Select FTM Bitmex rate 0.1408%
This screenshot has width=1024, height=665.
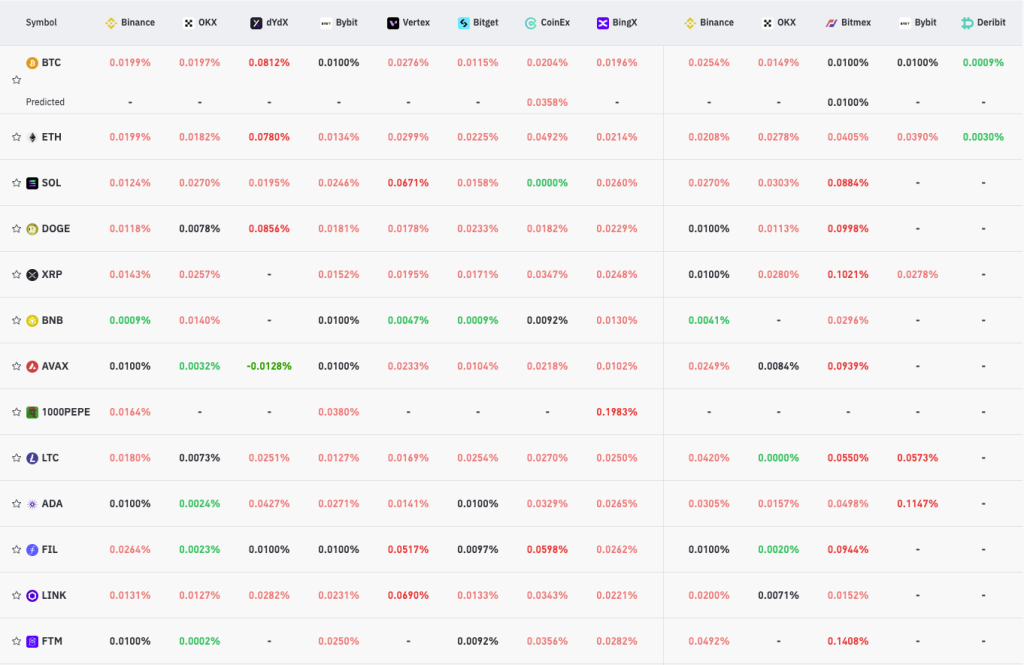pos(848,641)
